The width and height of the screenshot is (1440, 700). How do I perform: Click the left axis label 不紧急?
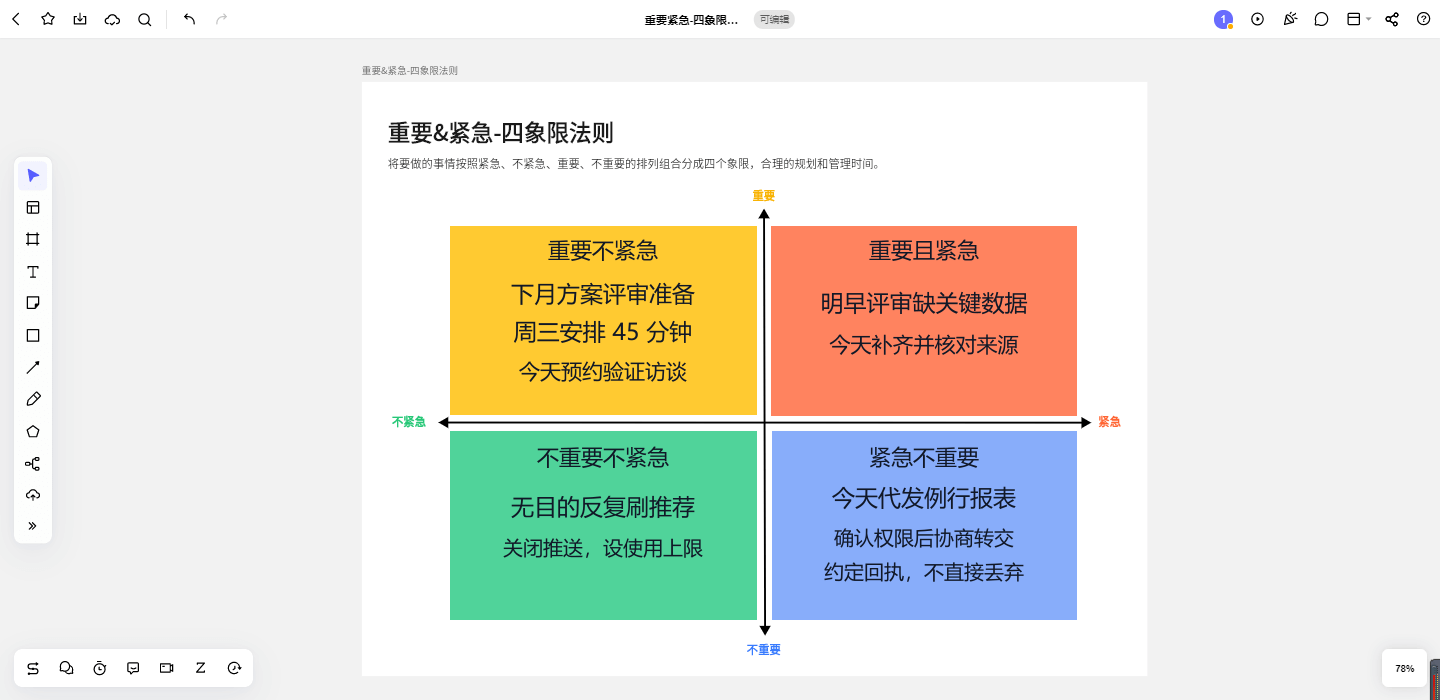point(409,422)
